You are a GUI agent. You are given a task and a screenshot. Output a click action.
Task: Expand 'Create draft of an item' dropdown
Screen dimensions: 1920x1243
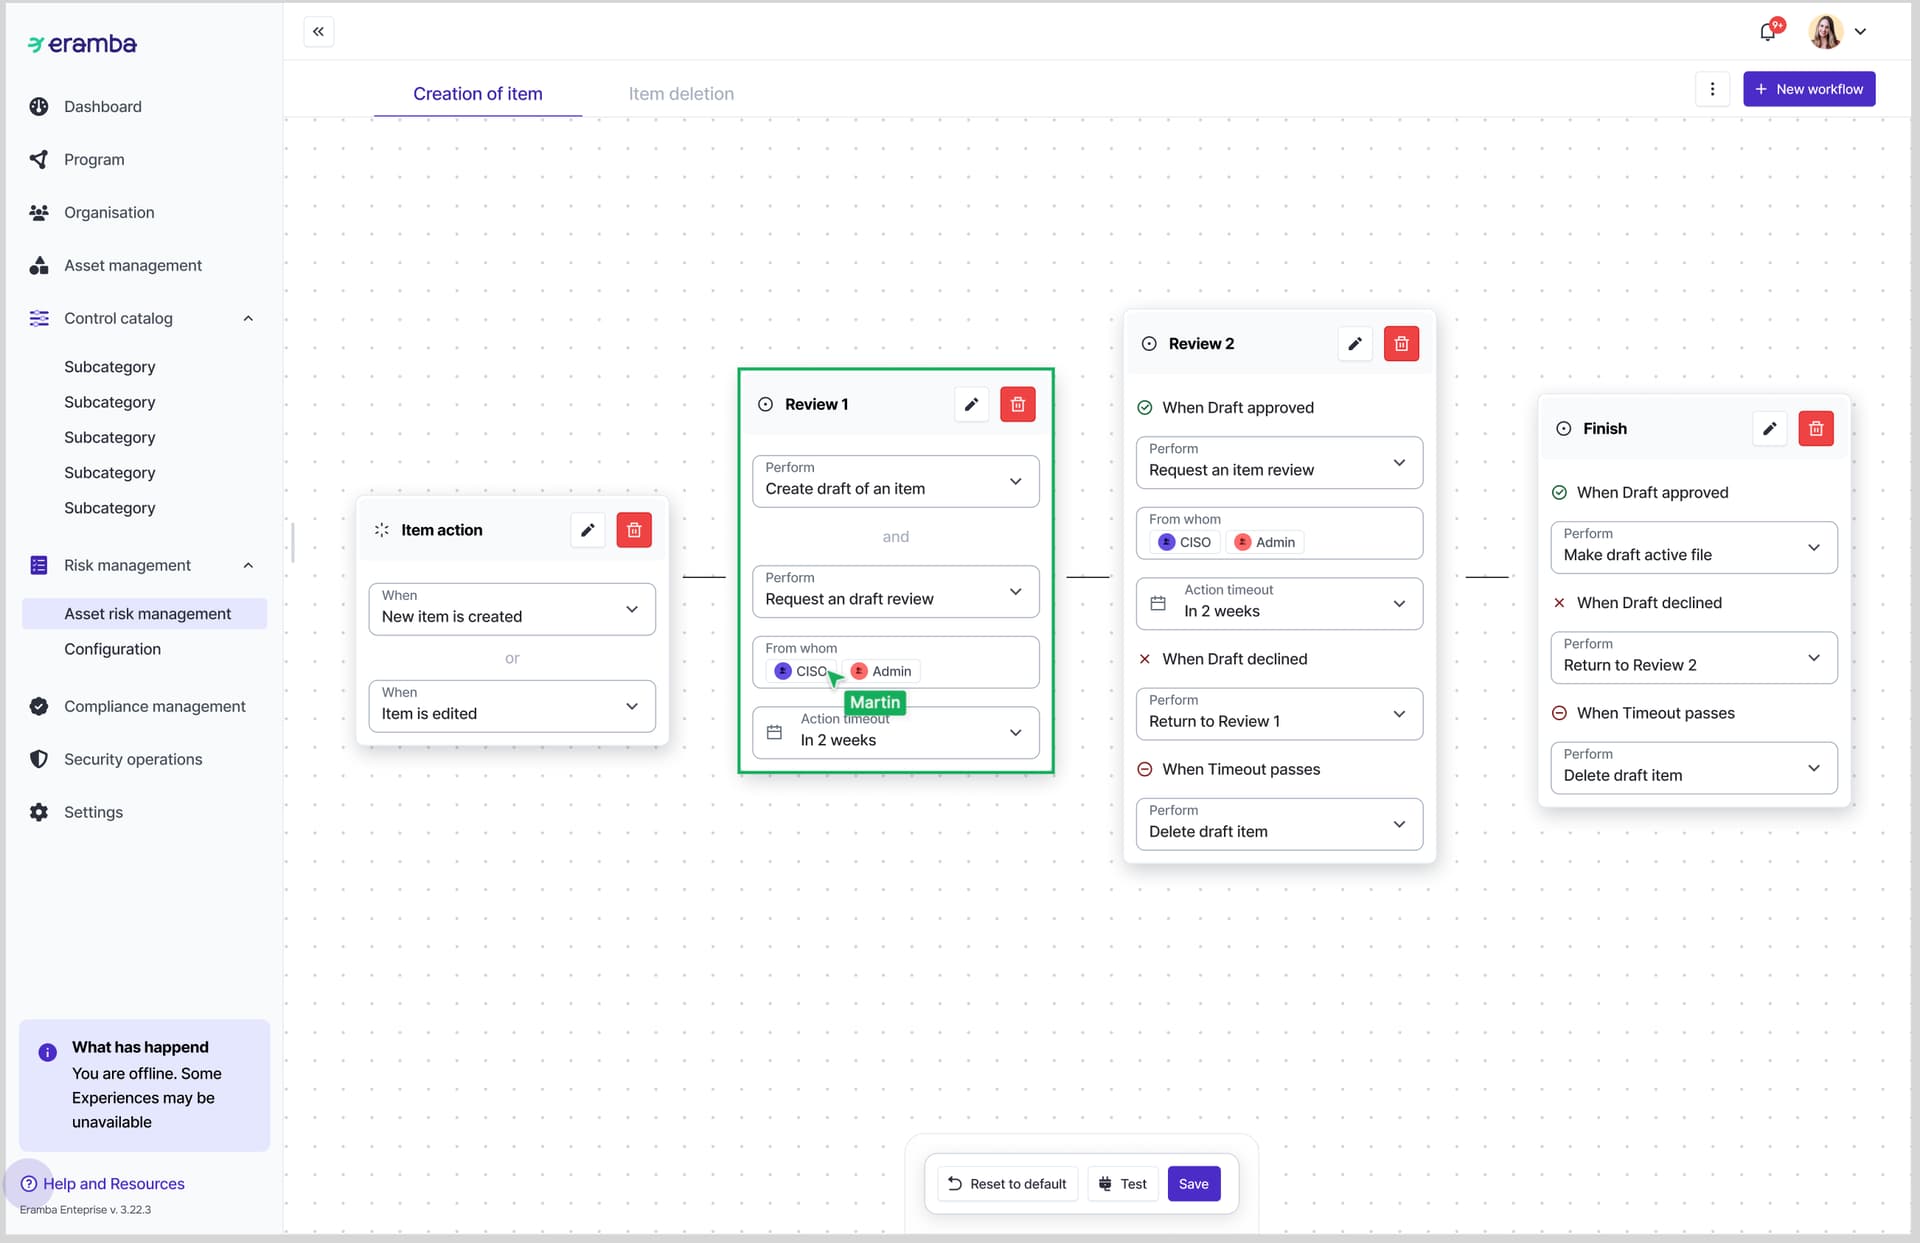895,480
